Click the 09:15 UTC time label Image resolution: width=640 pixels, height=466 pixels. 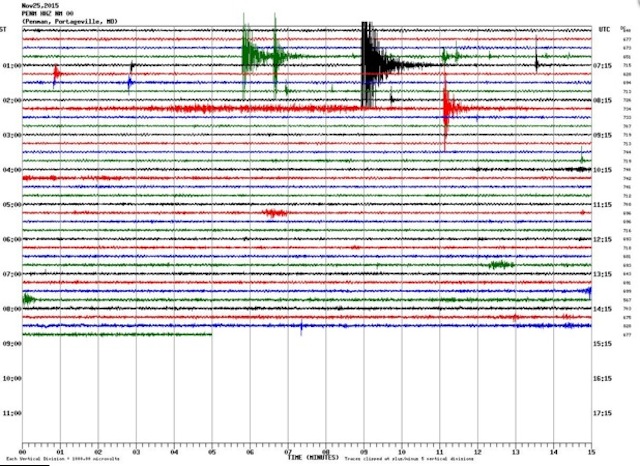[x=602, y=135]
